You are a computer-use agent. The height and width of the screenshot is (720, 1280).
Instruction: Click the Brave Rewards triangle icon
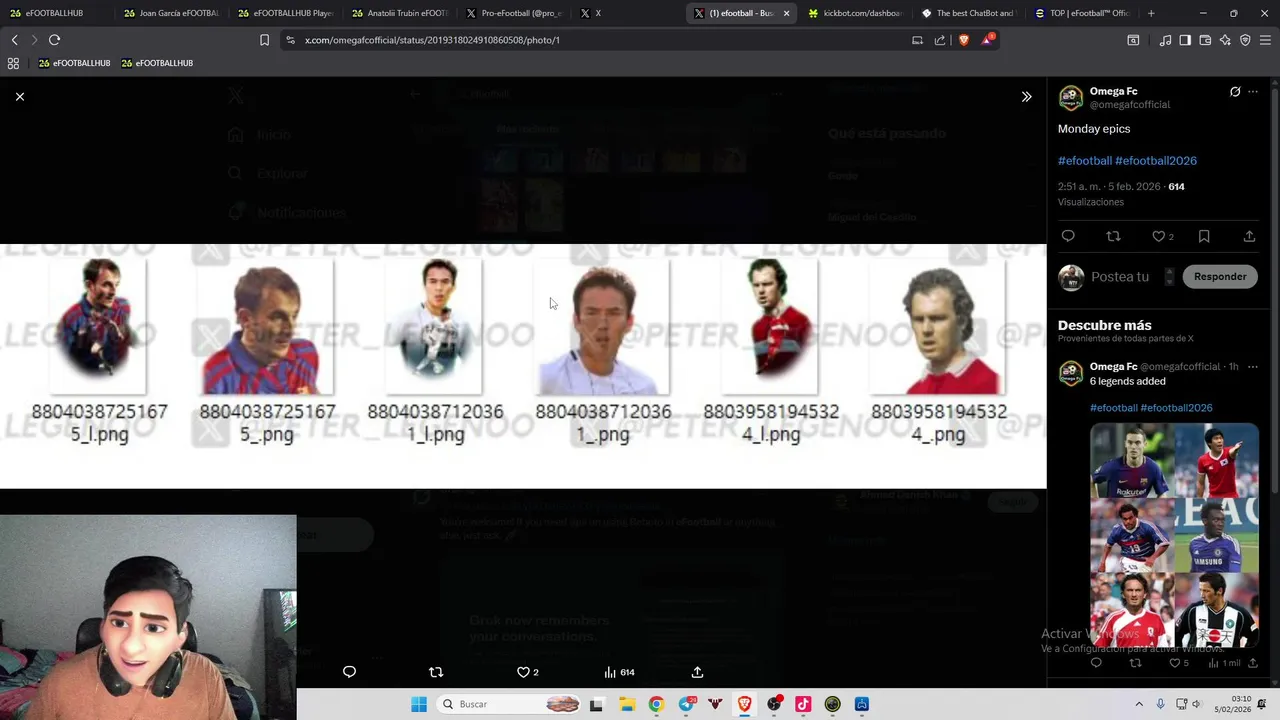pyautogui.click(x=987, y=40)
